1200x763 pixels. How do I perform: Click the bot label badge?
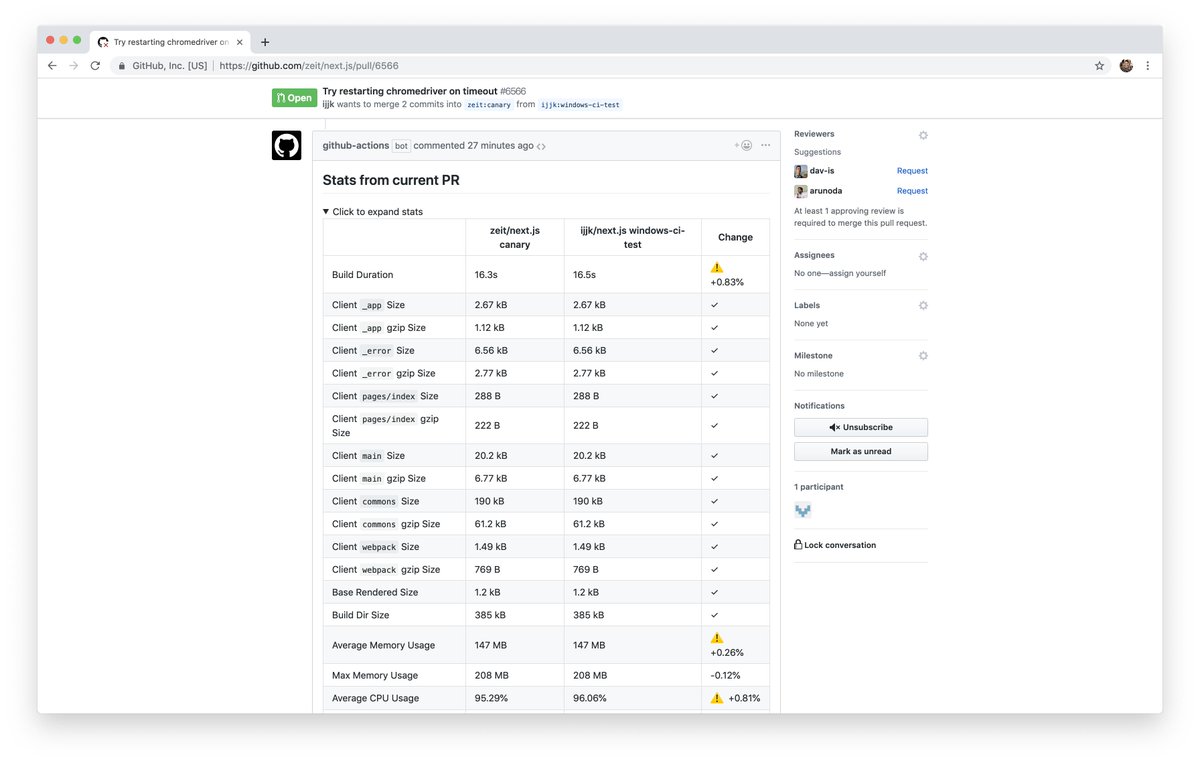point(401,146)
